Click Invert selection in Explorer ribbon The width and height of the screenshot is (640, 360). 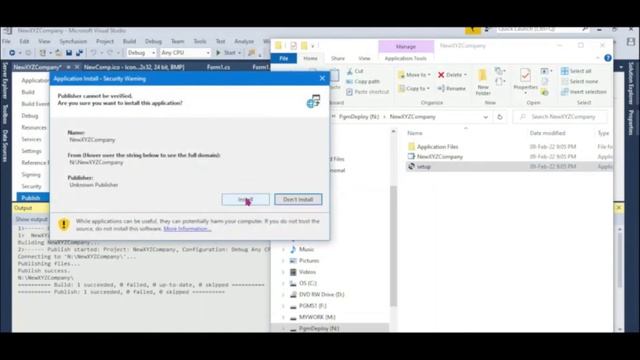click(584, 92)
